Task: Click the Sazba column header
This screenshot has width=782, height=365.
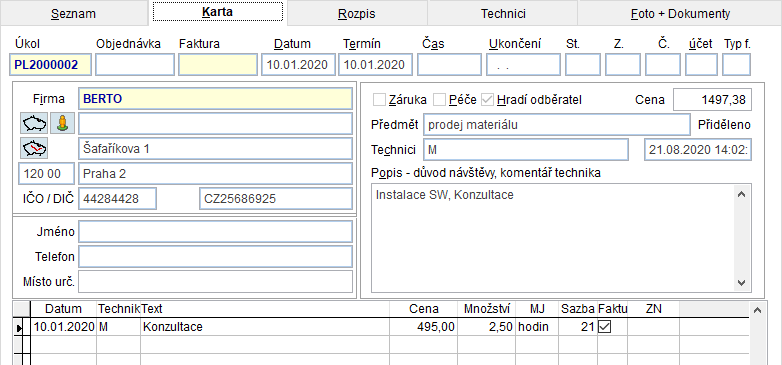Action: (578, 309)
